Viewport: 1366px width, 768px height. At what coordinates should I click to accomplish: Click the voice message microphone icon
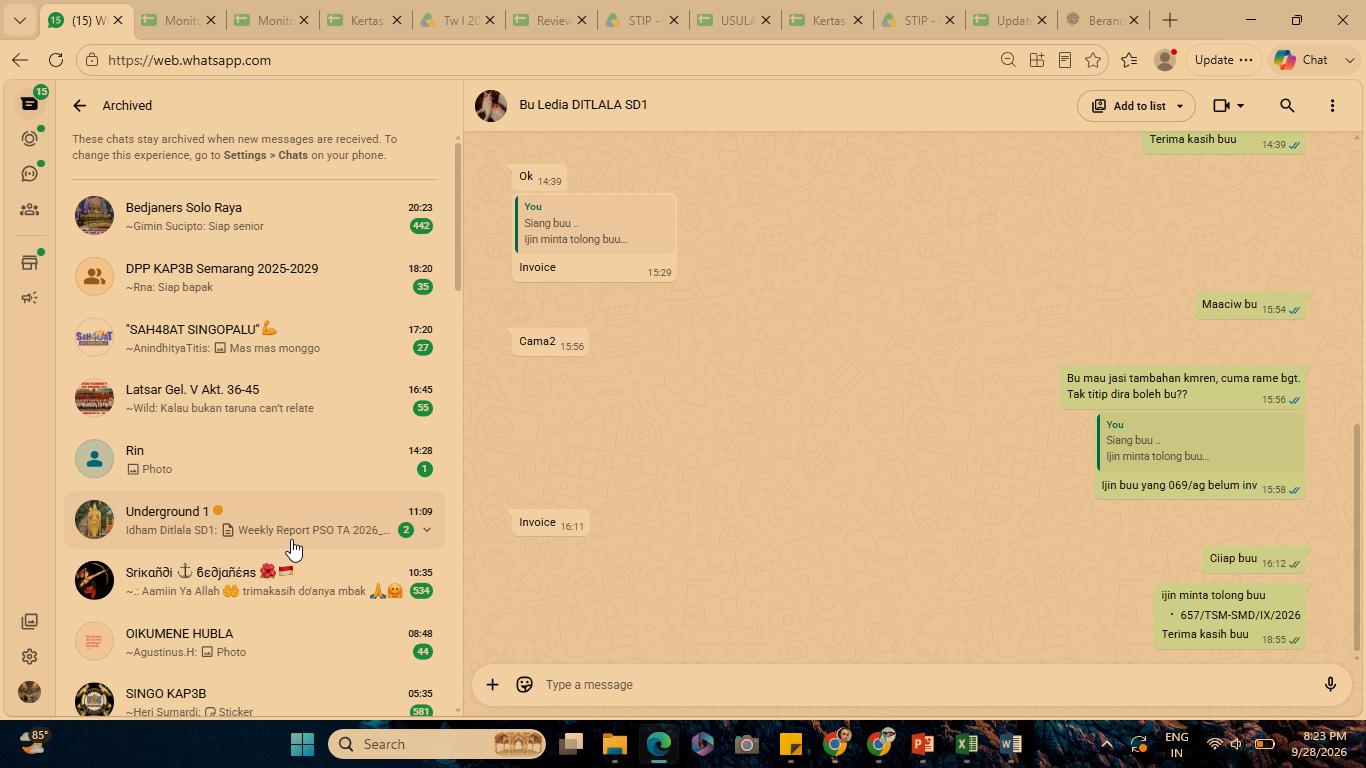point(1330,685)
